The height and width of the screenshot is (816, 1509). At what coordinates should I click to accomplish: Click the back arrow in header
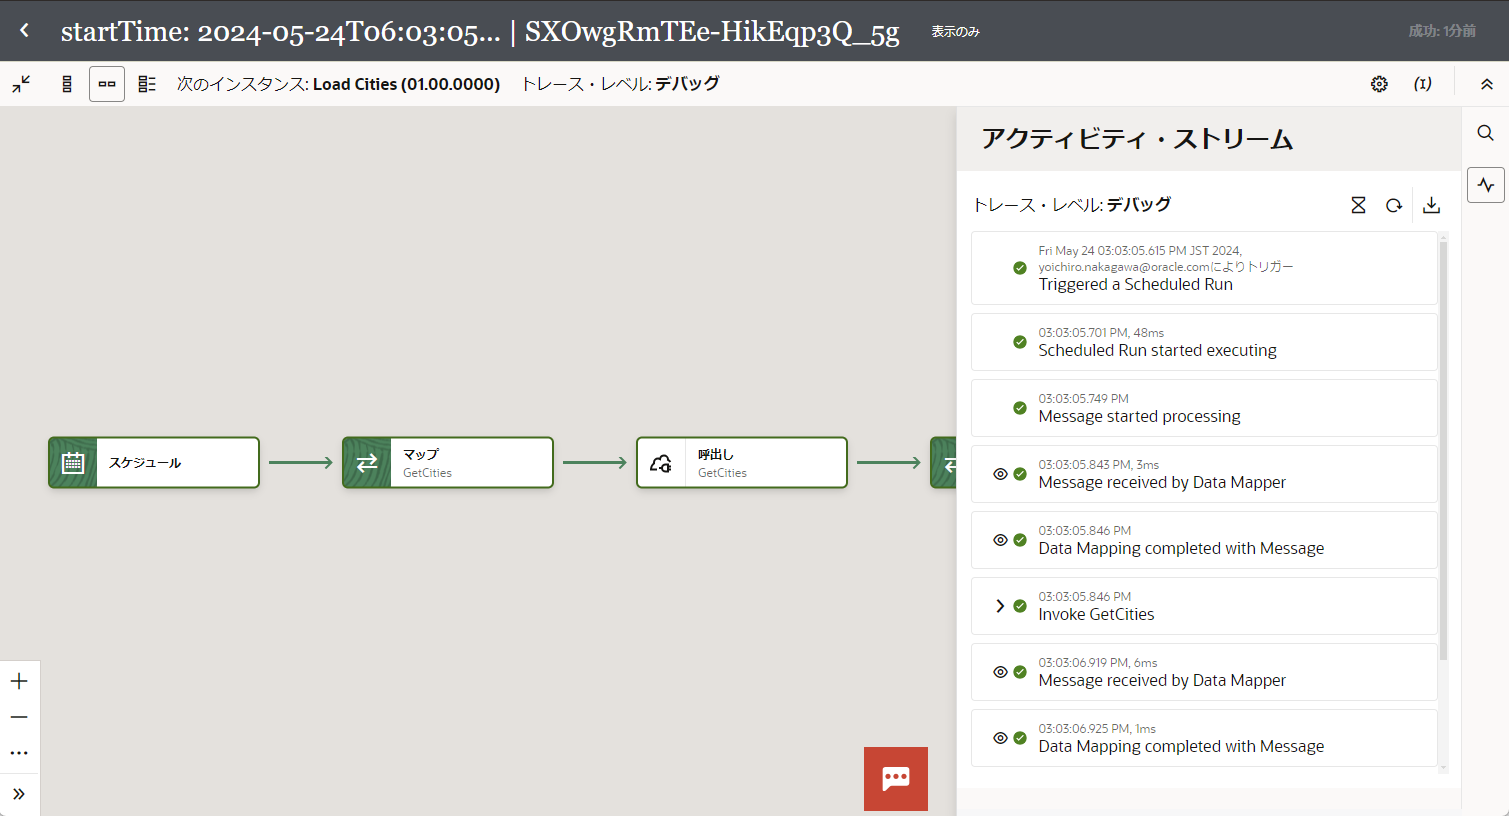click(x=24, y=31)
